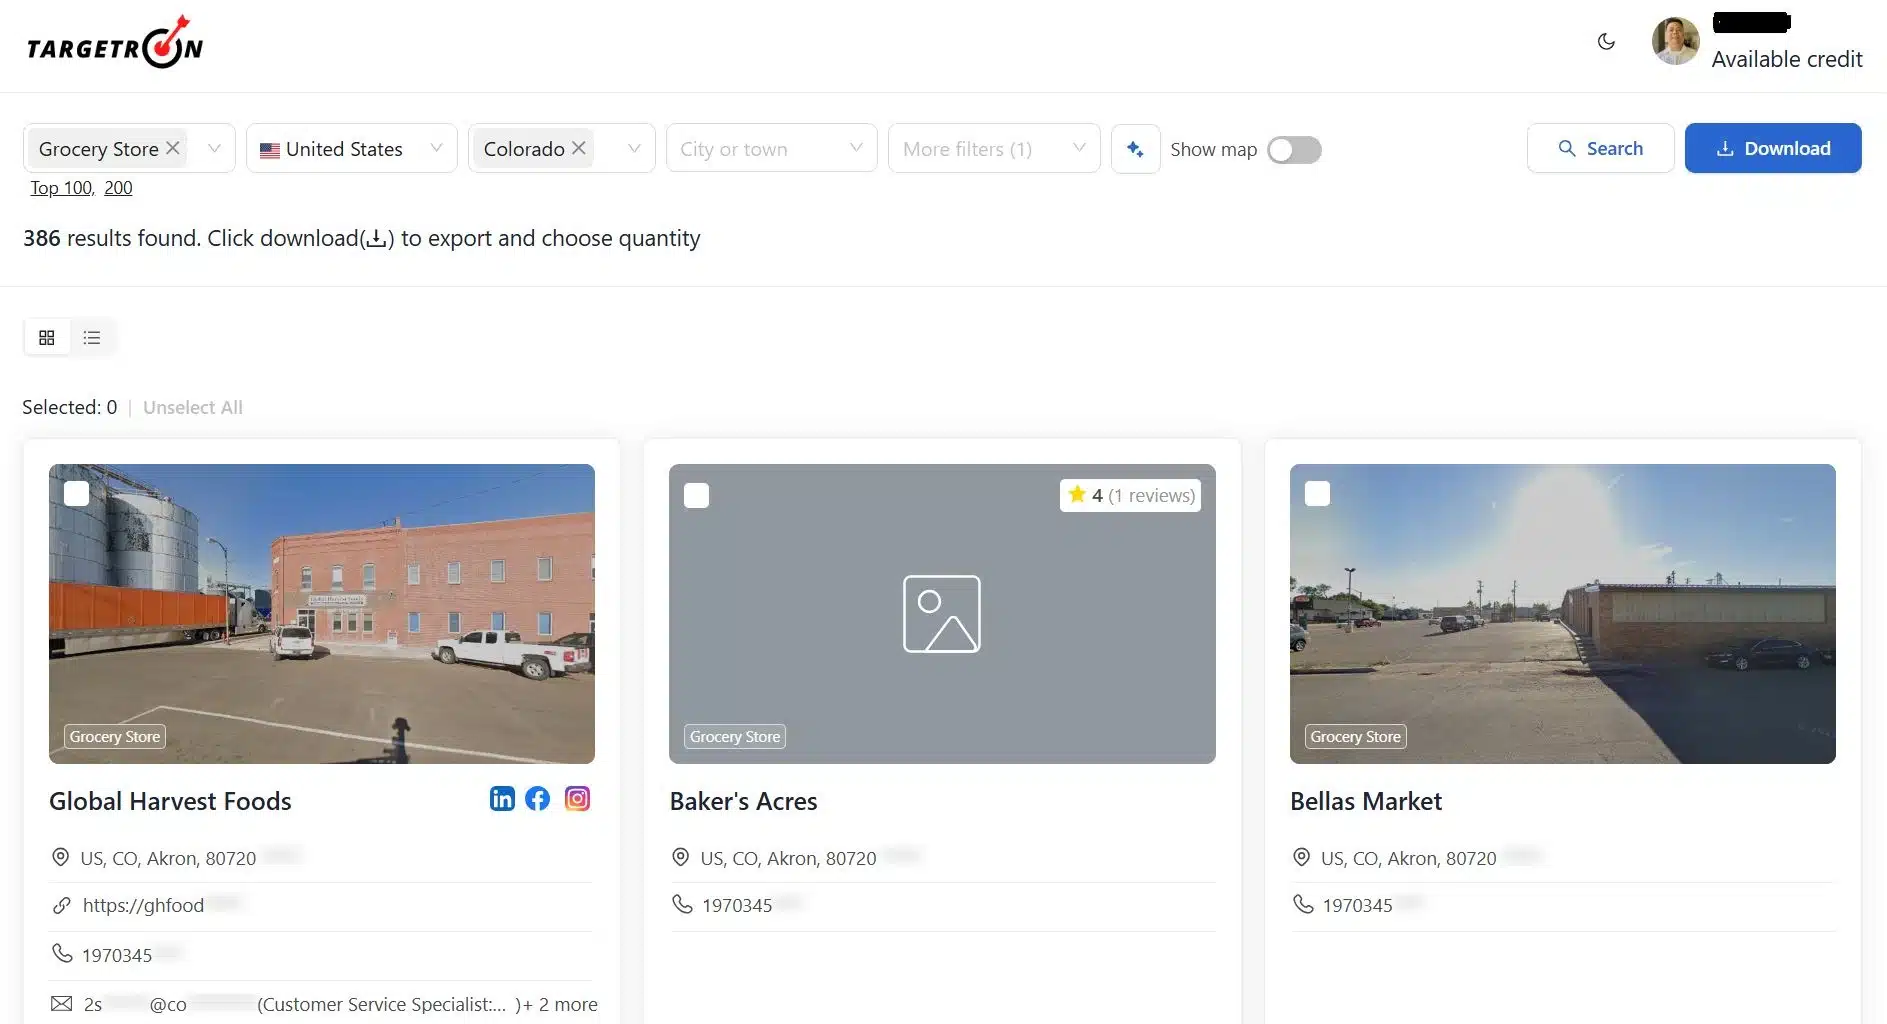Remove the Grocery Store filter tag
The width and height of the screenshot is (1887, 1024).
(x=173, y=148)
